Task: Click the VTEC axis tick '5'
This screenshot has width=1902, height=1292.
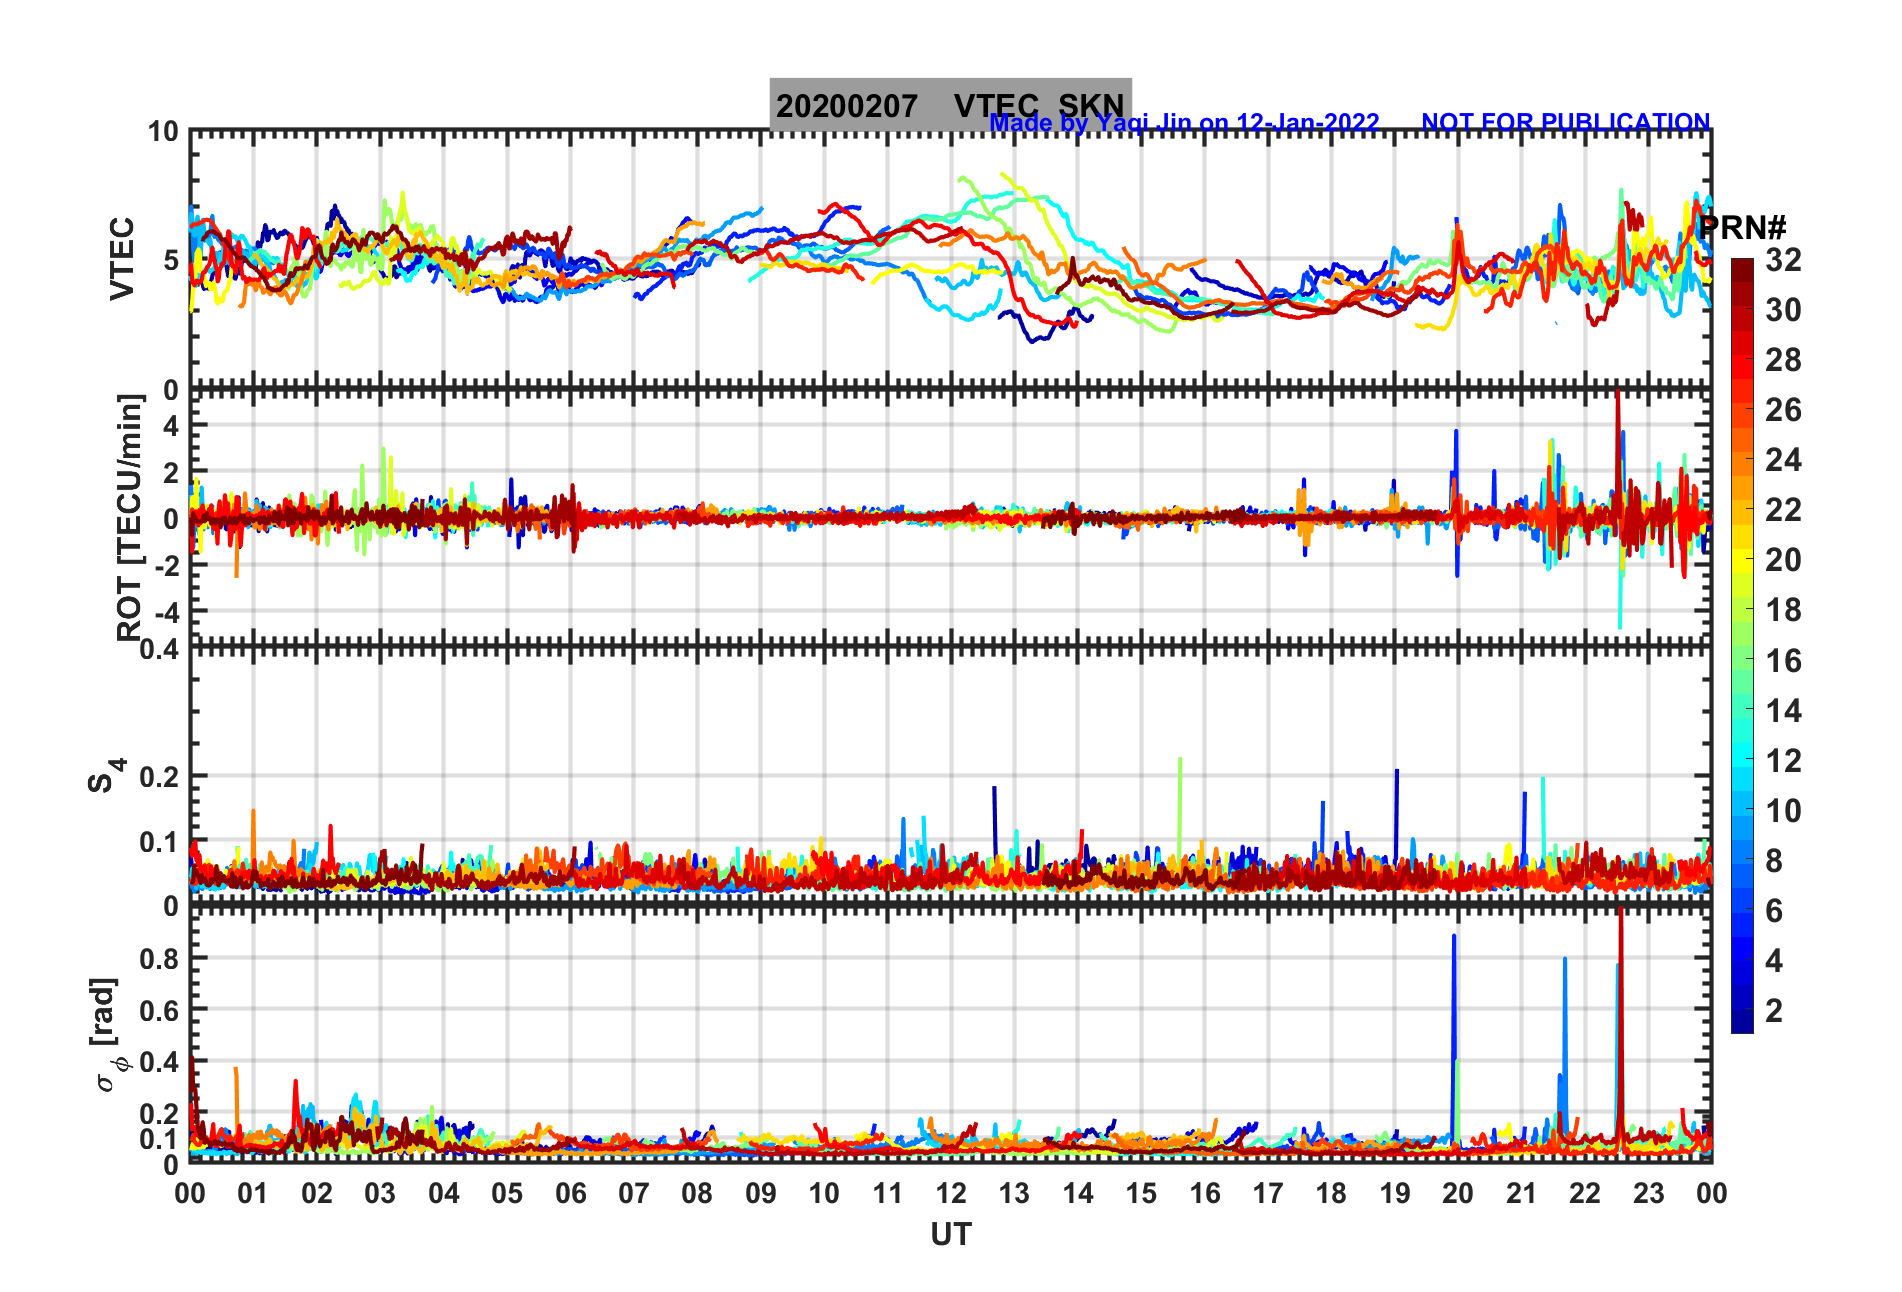Action: pos(170,261)
